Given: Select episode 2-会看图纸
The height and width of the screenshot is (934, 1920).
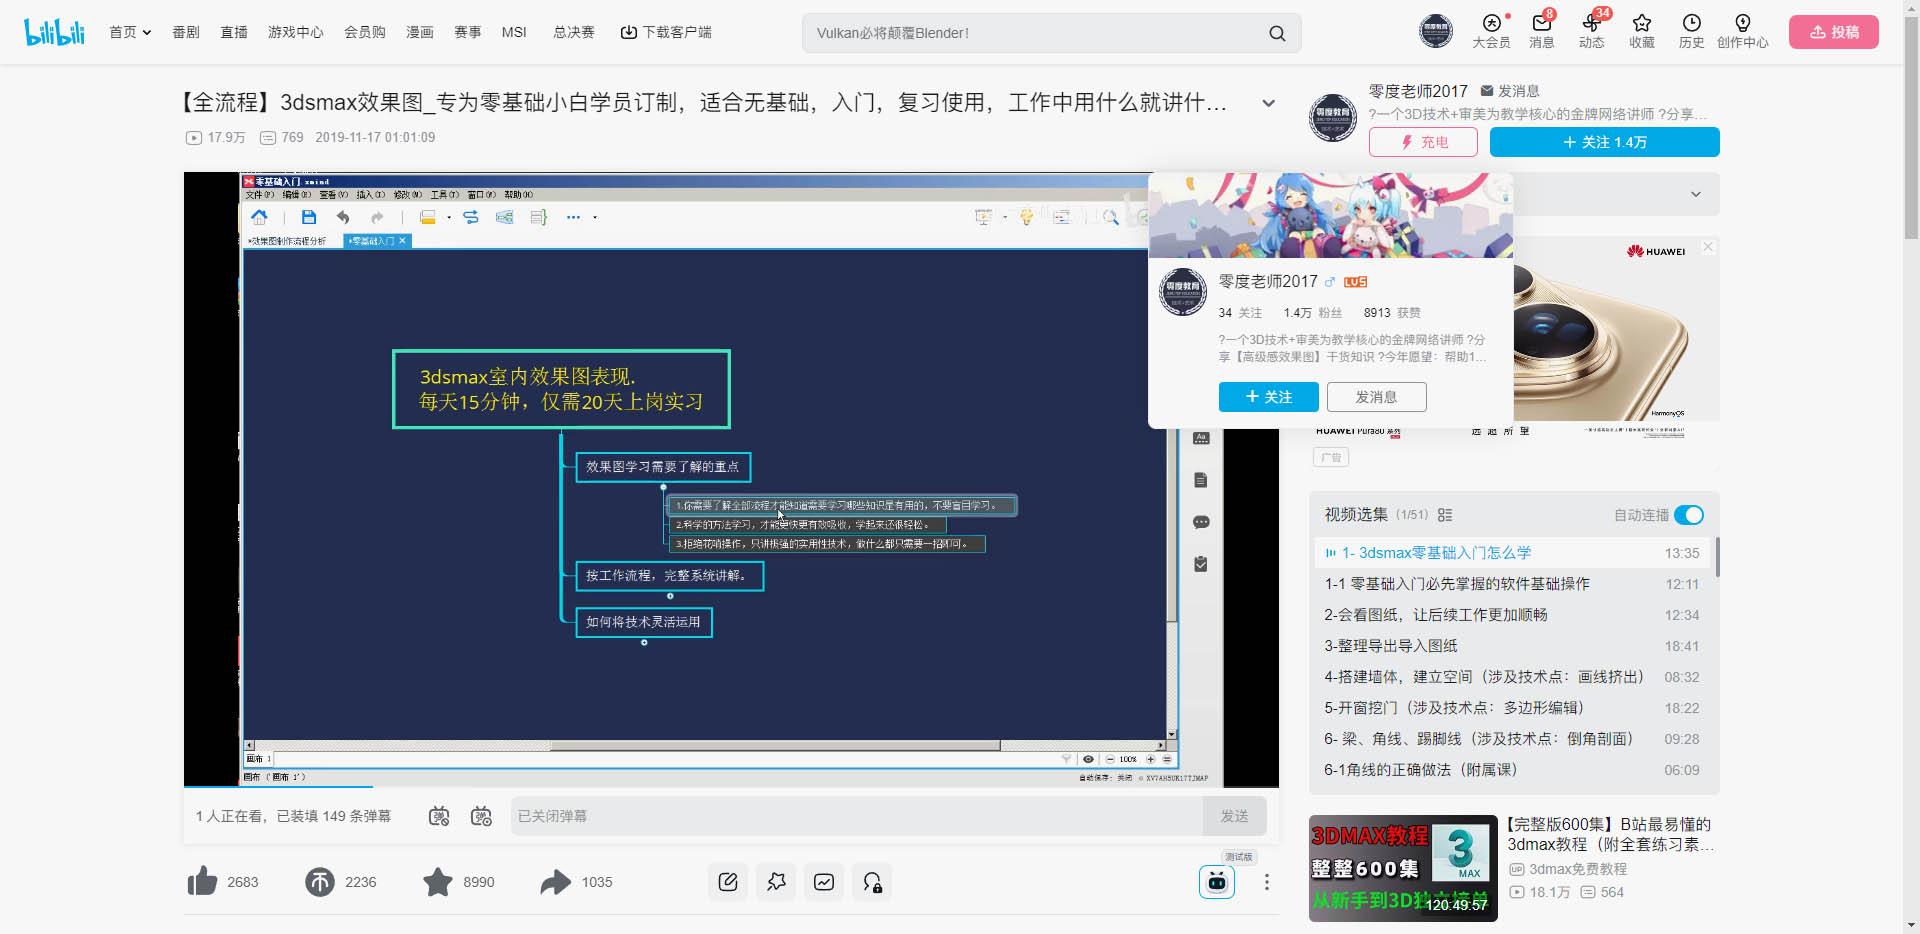Looking at the screenshot, I should (1512, 615).
